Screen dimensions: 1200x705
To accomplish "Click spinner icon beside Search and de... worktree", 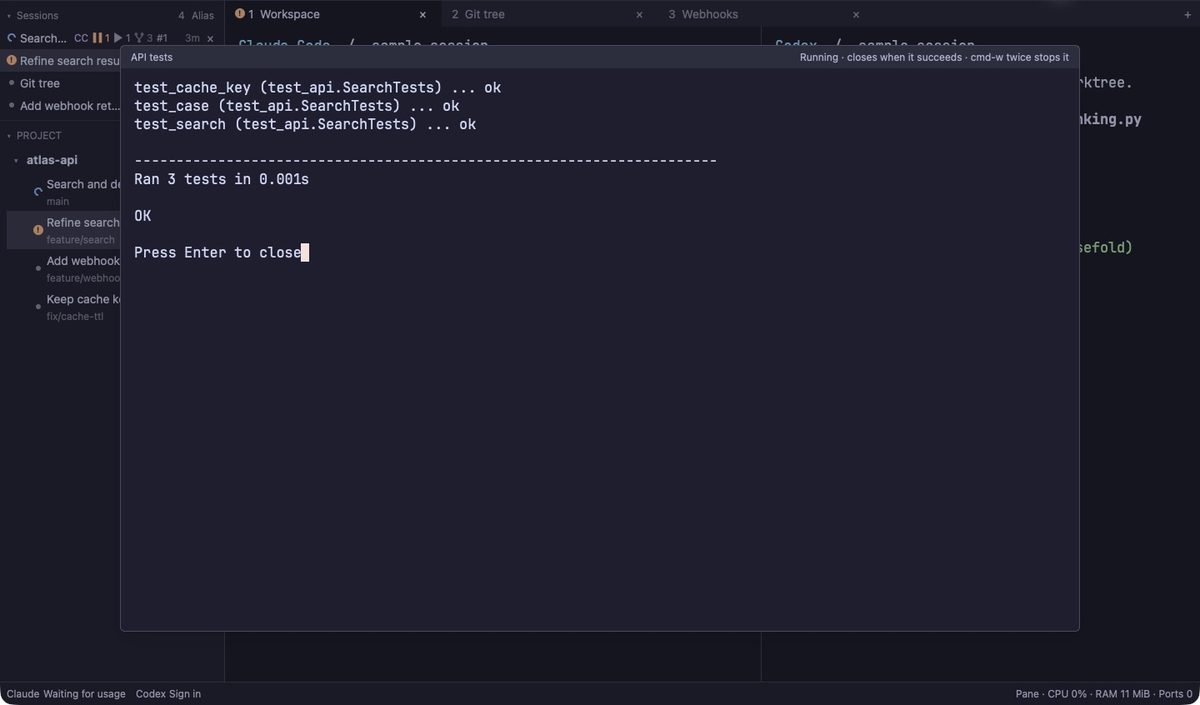I will pos(38,190).
